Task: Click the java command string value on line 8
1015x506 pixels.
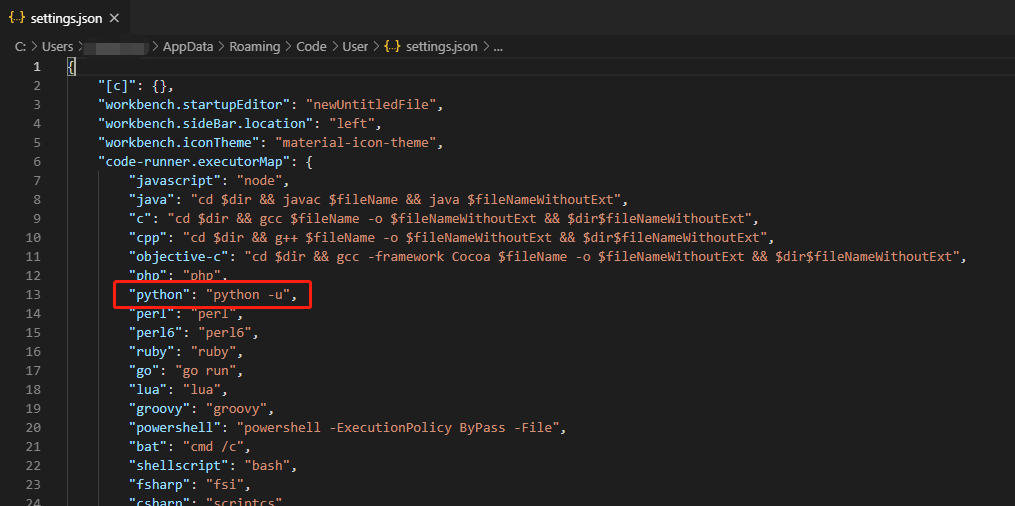Action: 404,199
